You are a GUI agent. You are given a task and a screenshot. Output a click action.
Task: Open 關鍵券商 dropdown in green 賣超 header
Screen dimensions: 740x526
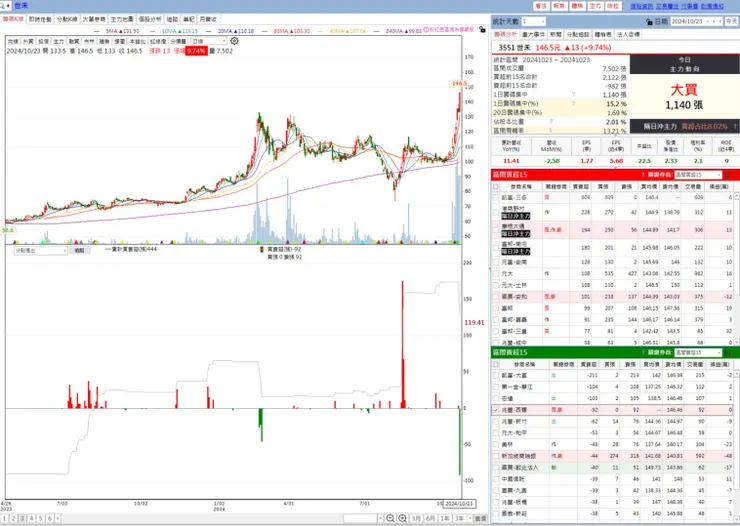[698, 352]
